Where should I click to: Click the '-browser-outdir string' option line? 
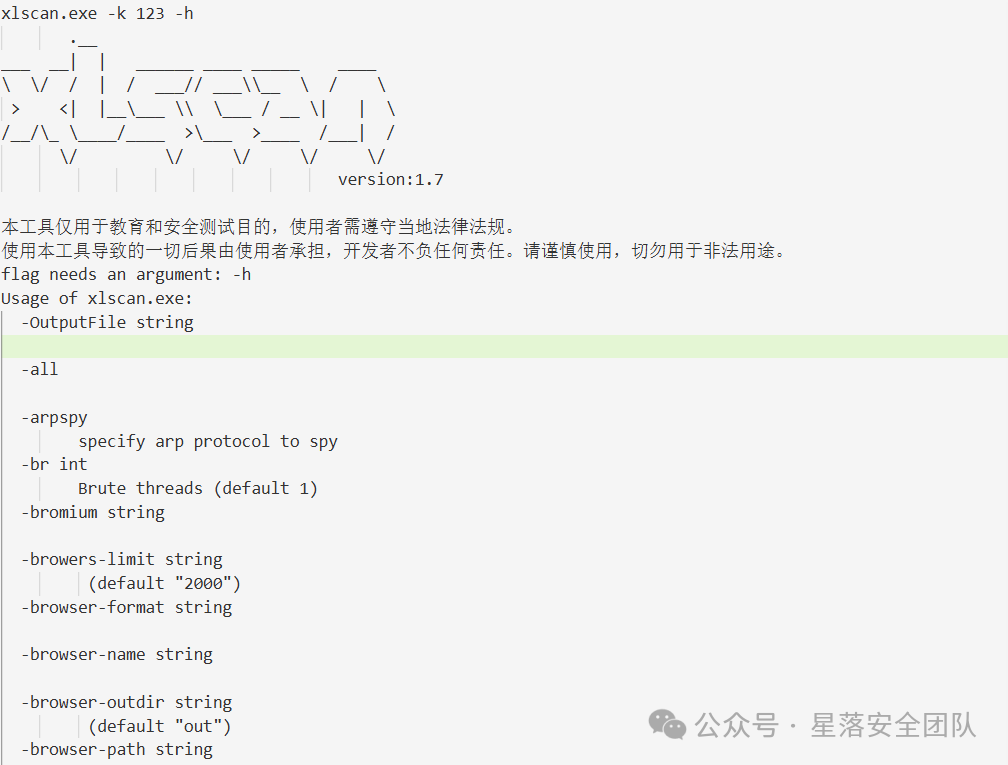(x=127, y=702)
